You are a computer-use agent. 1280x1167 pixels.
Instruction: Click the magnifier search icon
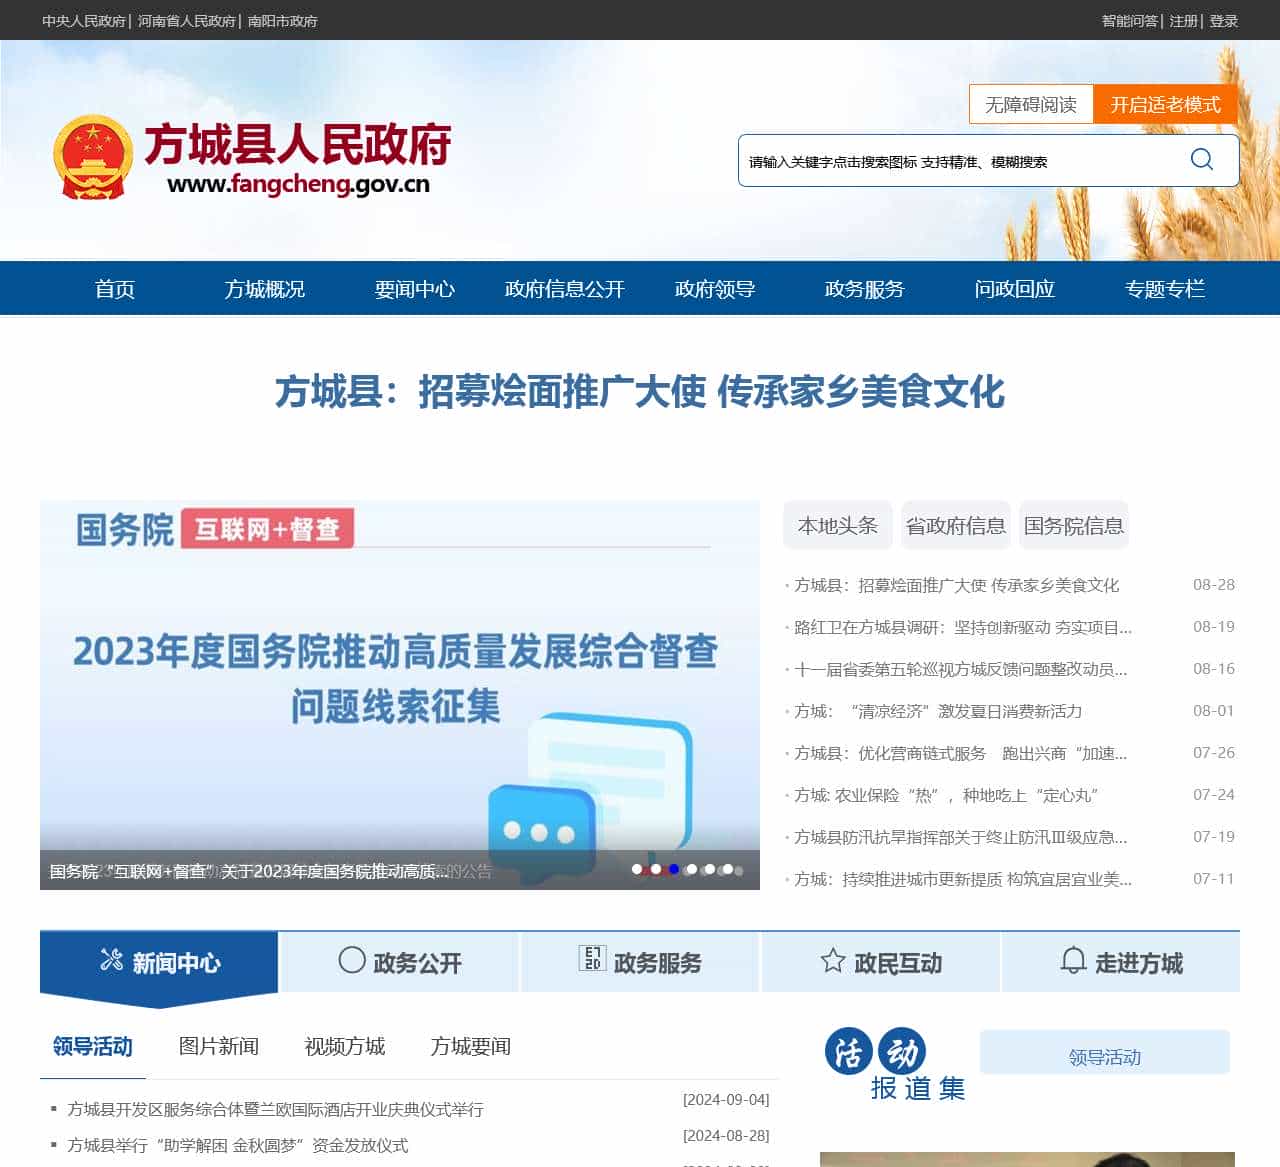(x=1202, y=160)
